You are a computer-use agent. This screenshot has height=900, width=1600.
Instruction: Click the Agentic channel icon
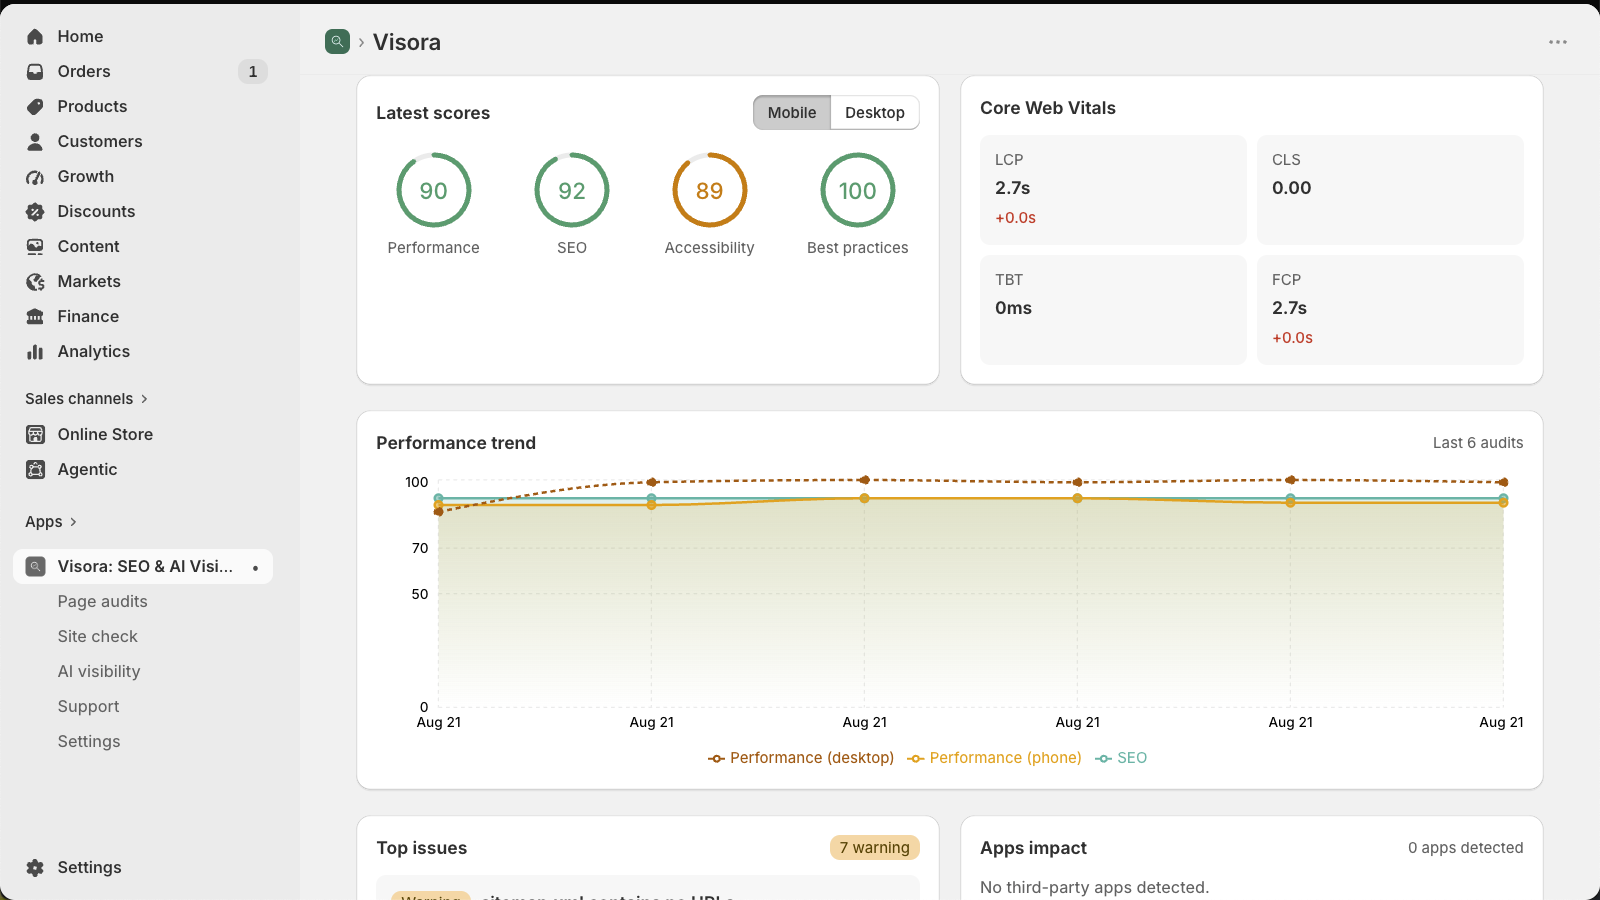click(35, 470)
